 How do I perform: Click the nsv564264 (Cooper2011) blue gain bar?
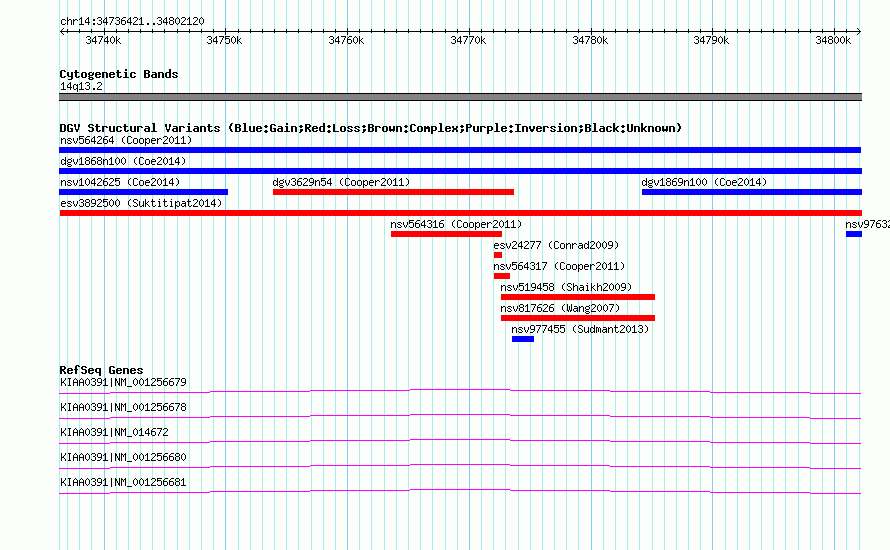[x=460, y=150]
